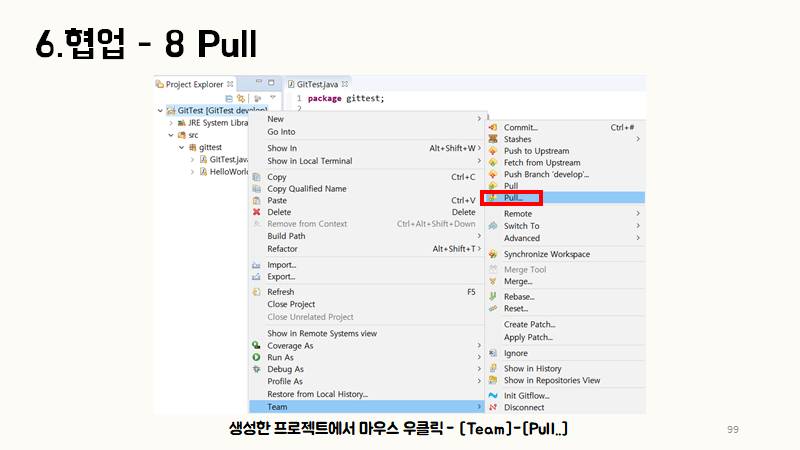
Task: Click the Push to Upstream icon
Action: (493, 151)
